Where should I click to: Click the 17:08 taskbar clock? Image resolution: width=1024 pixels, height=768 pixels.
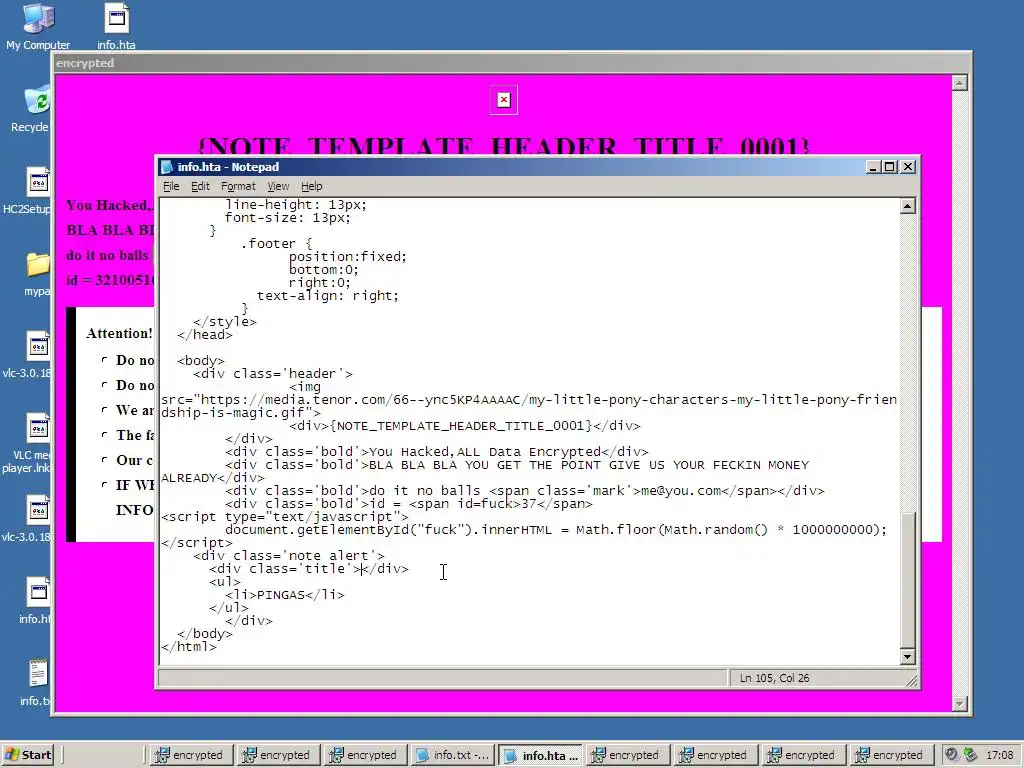click(999, 755)
